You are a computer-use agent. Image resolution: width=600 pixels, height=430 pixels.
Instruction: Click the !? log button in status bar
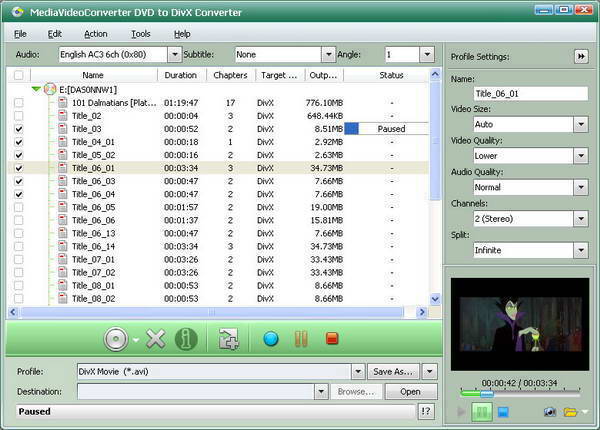[x=426, y=412]
